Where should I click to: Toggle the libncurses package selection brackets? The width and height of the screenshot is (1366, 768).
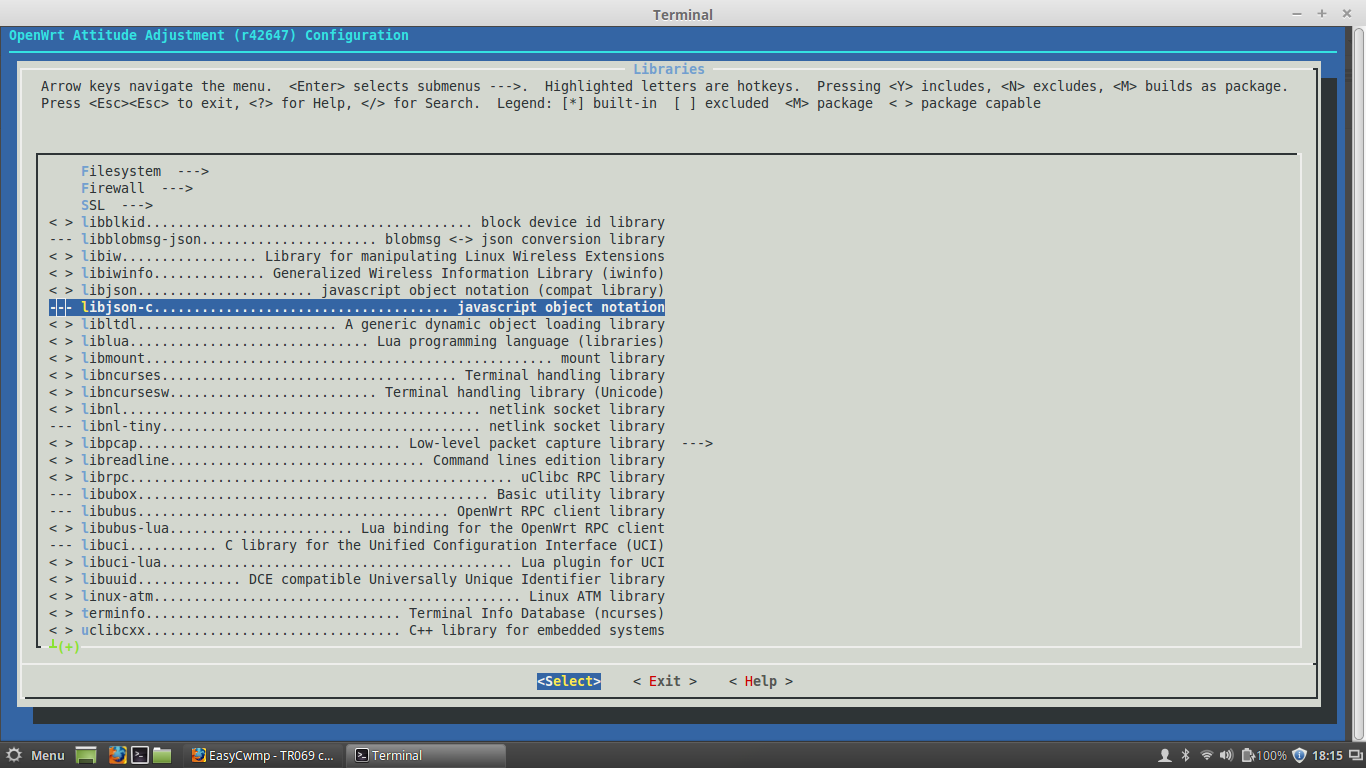click(61, 375)
